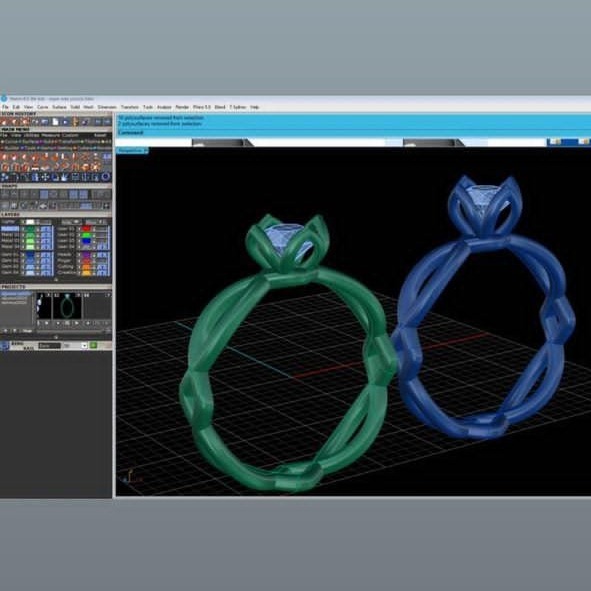Viewport: 591px width, 591px height.
Task: Click the blue color swatch of User 03 layer
Action: click(x=86, y=241)
